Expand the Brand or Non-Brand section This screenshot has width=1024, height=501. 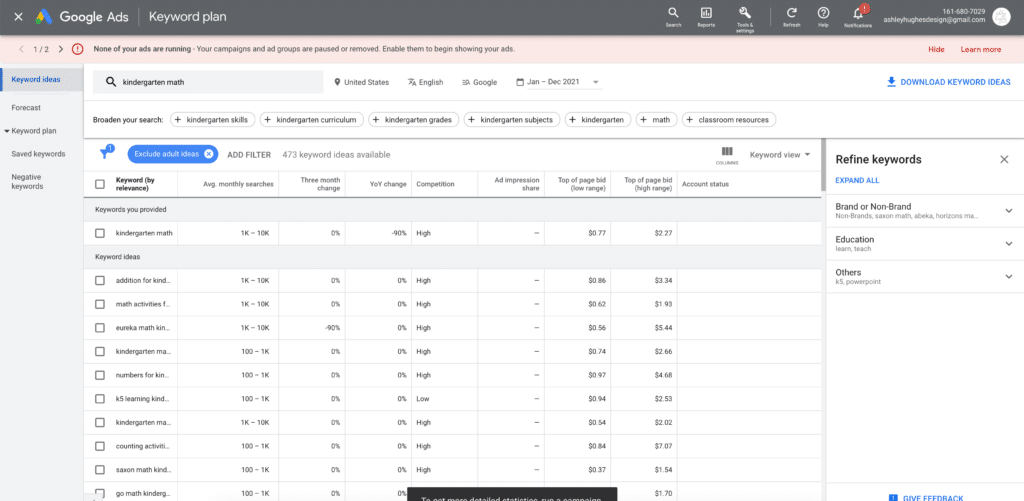1008,211
